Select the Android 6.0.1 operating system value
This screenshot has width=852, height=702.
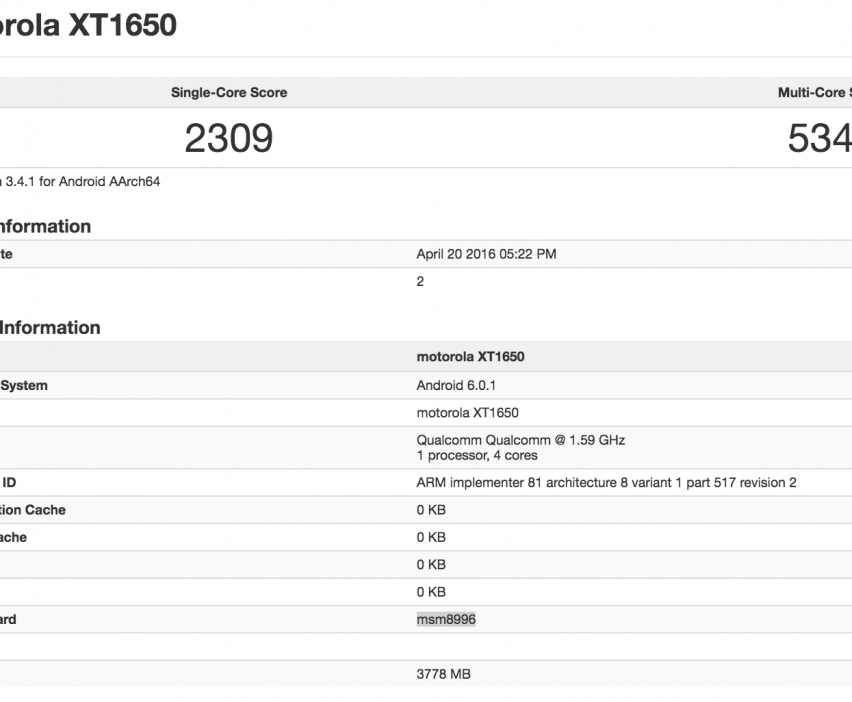click(x=453, y=385)
